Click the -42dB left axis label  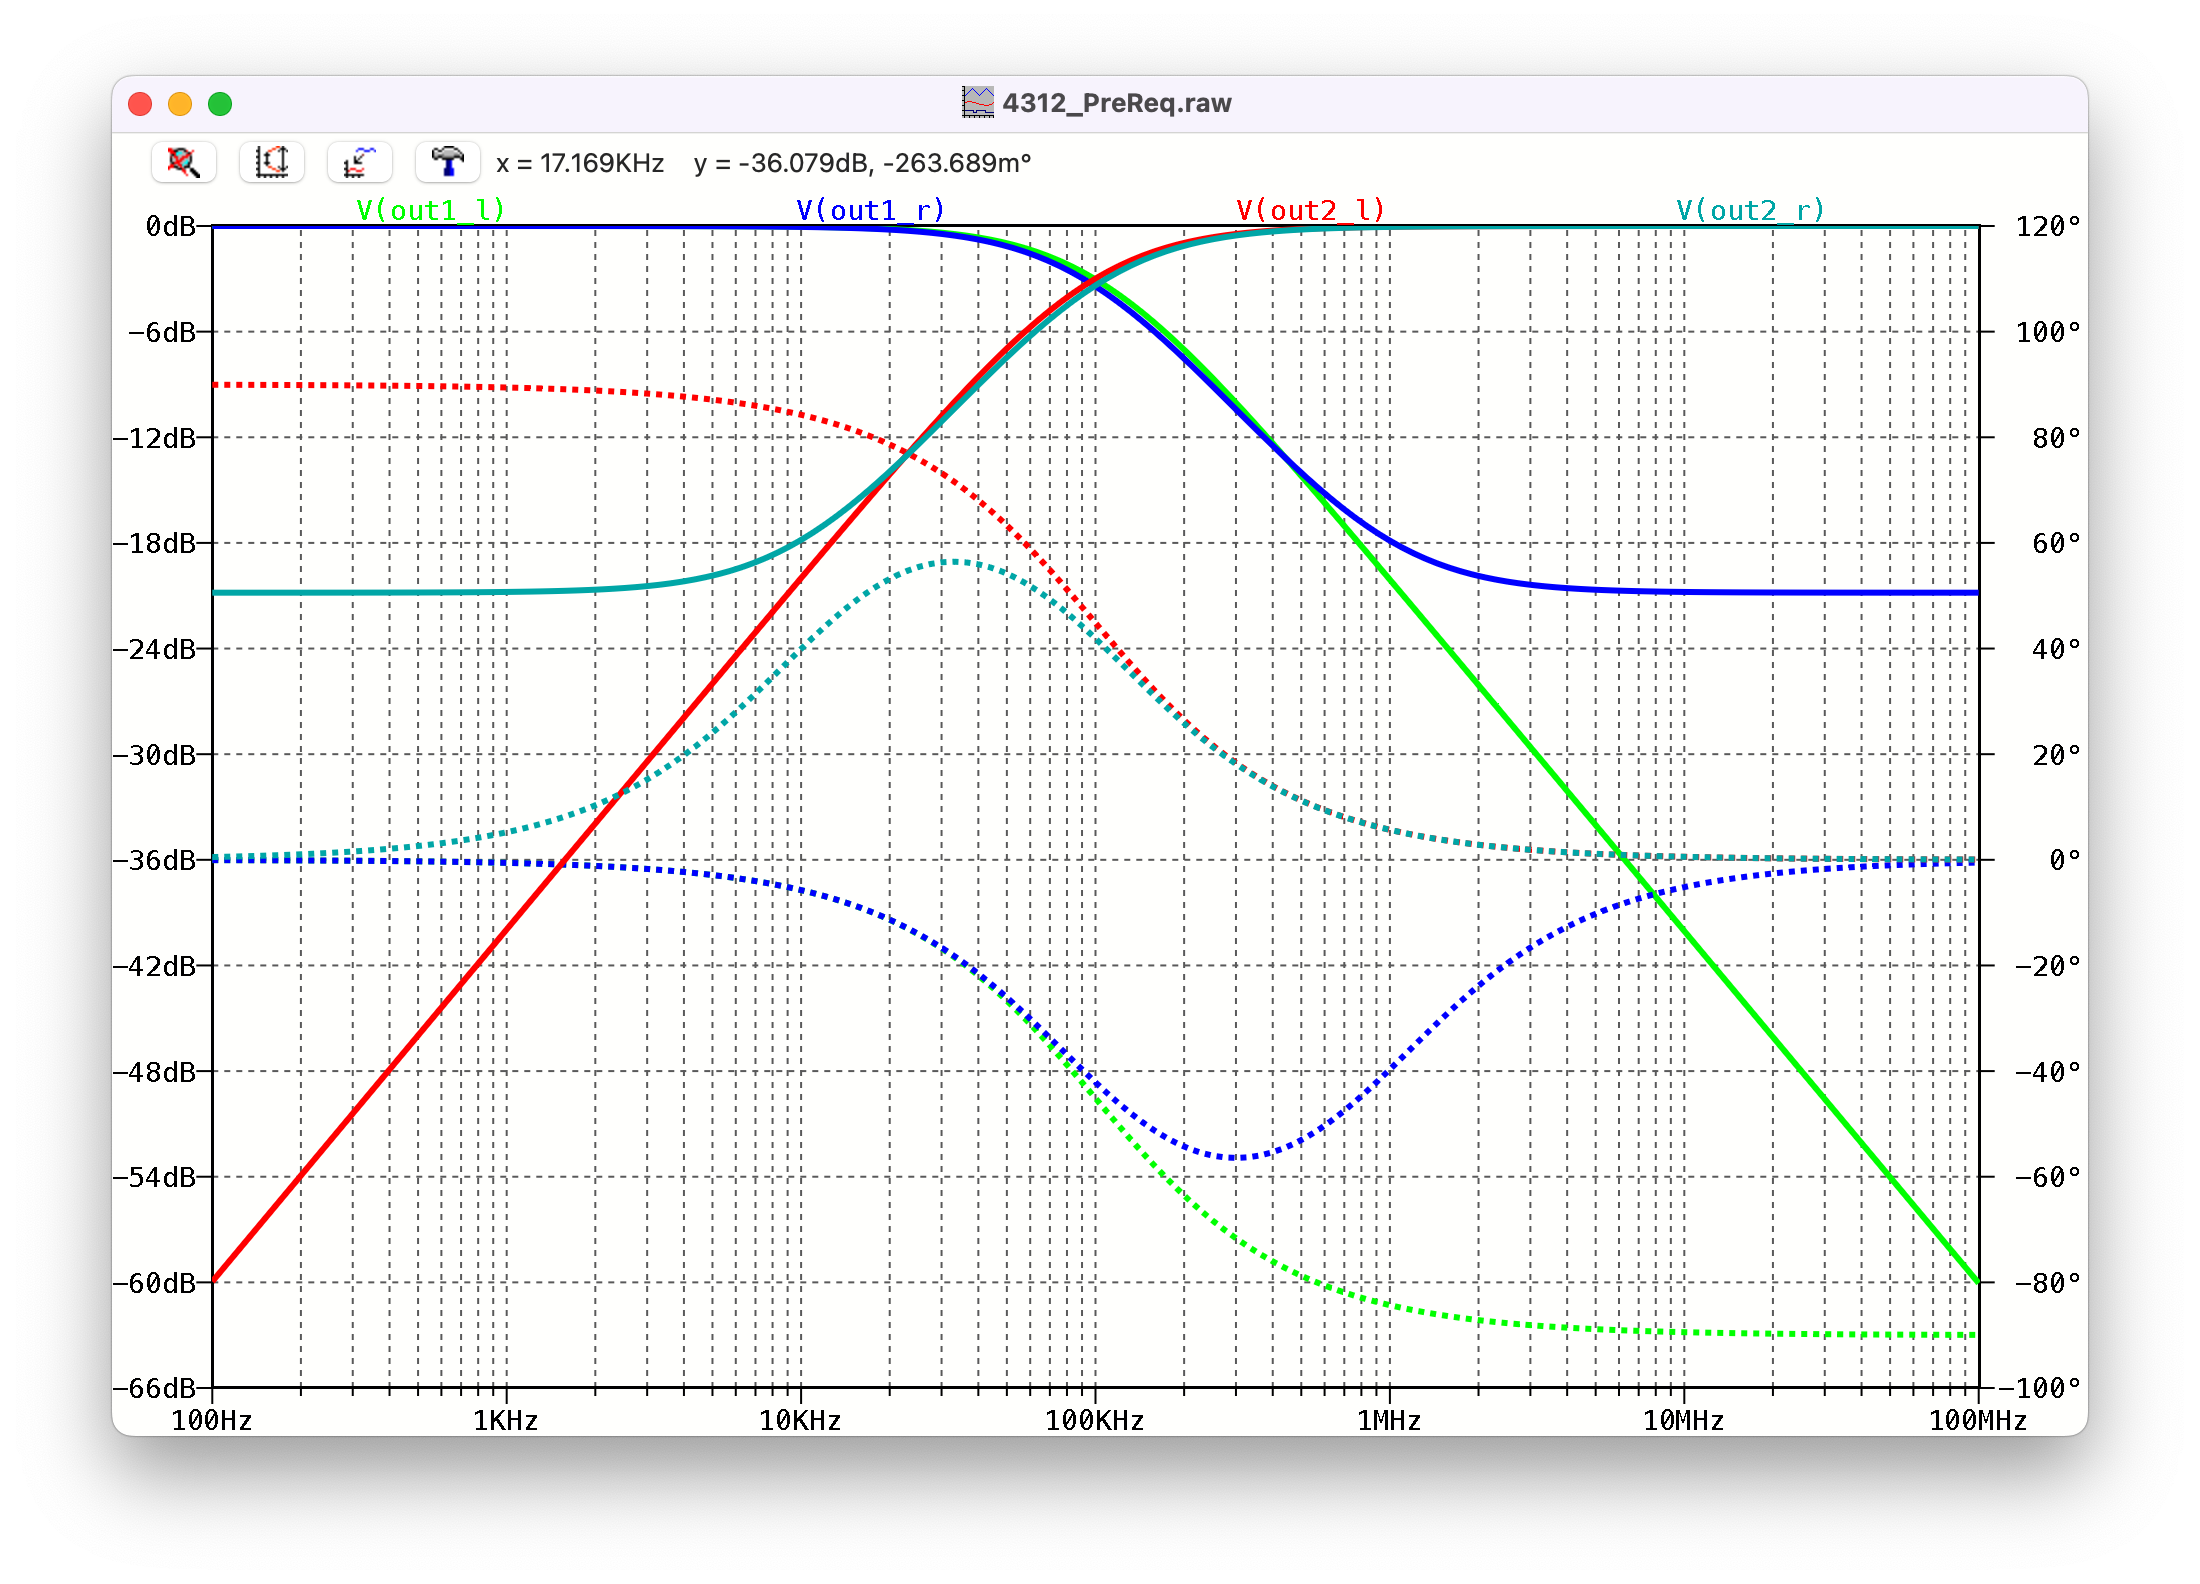tap(155, 966)
